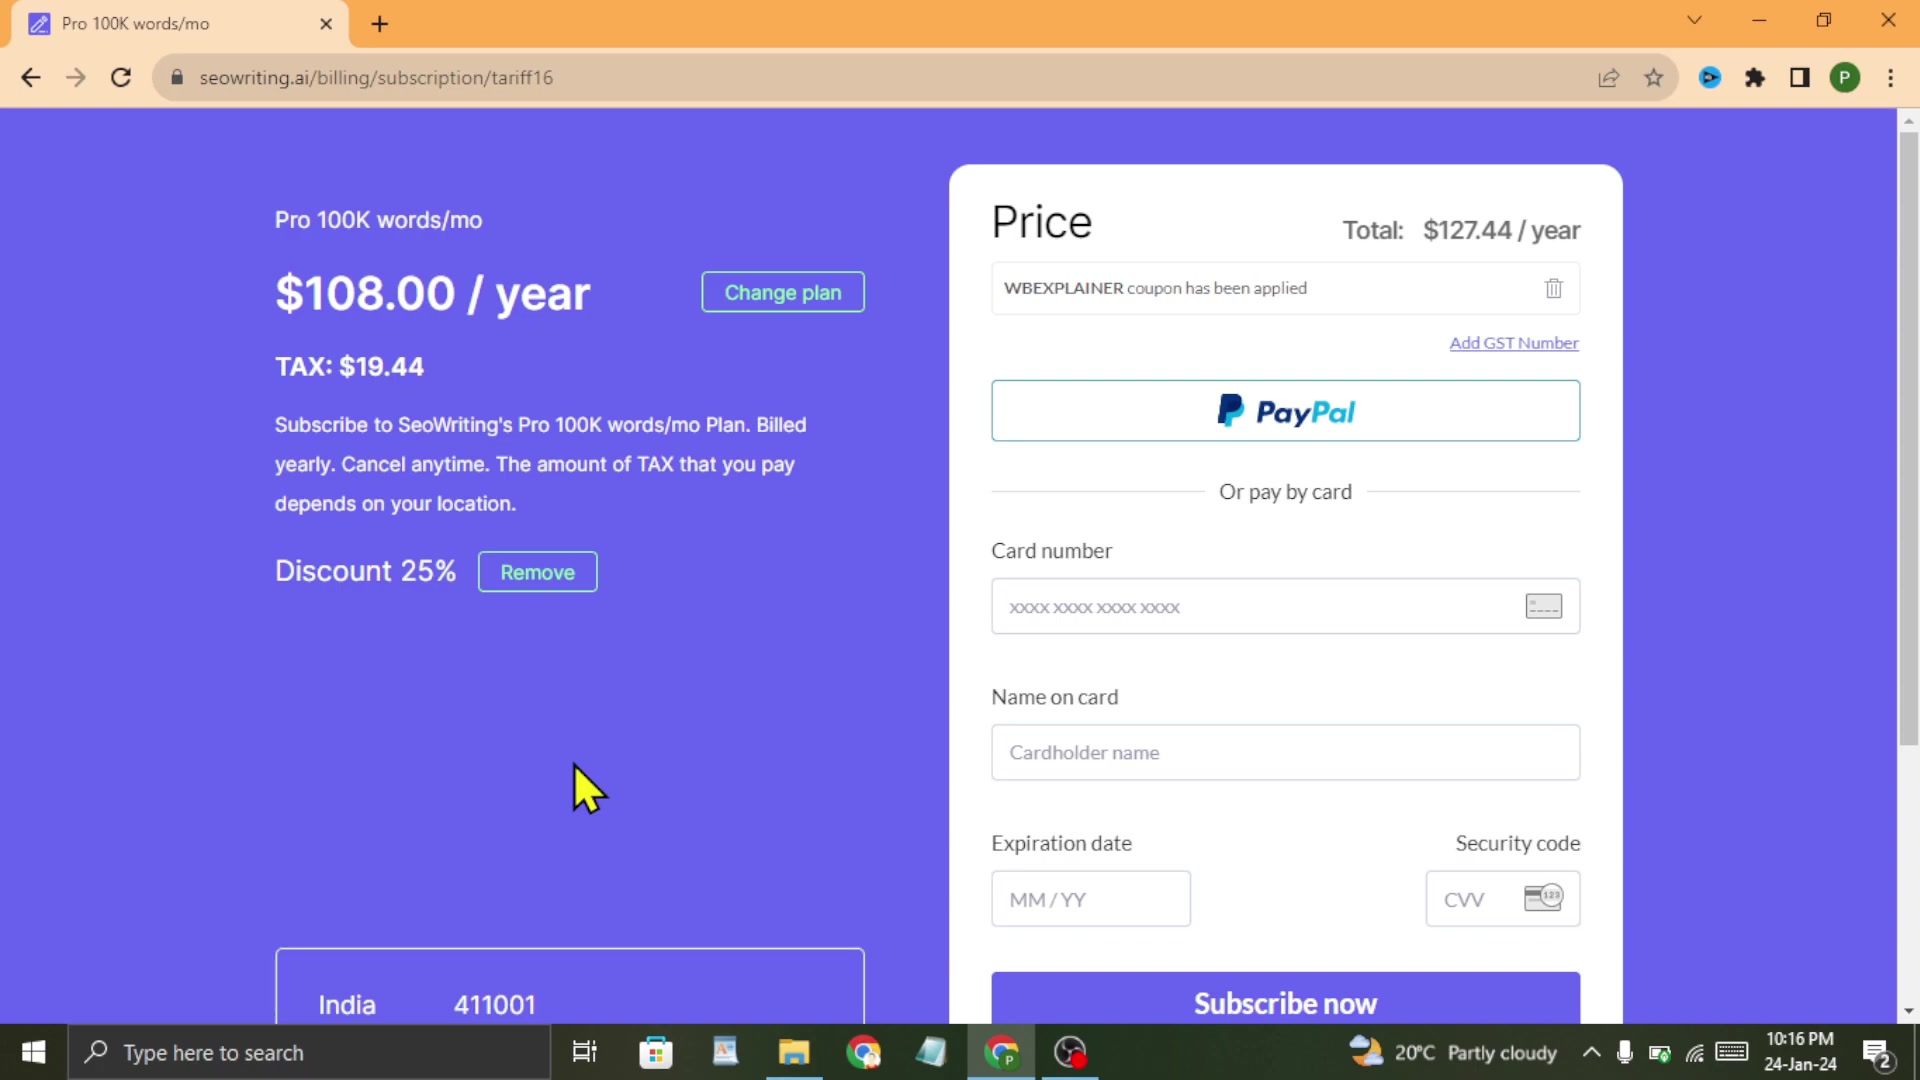Click the network tray icon
Image resolution: width=1920 pixels, height=1080 pixels.
[1695, 1052]
